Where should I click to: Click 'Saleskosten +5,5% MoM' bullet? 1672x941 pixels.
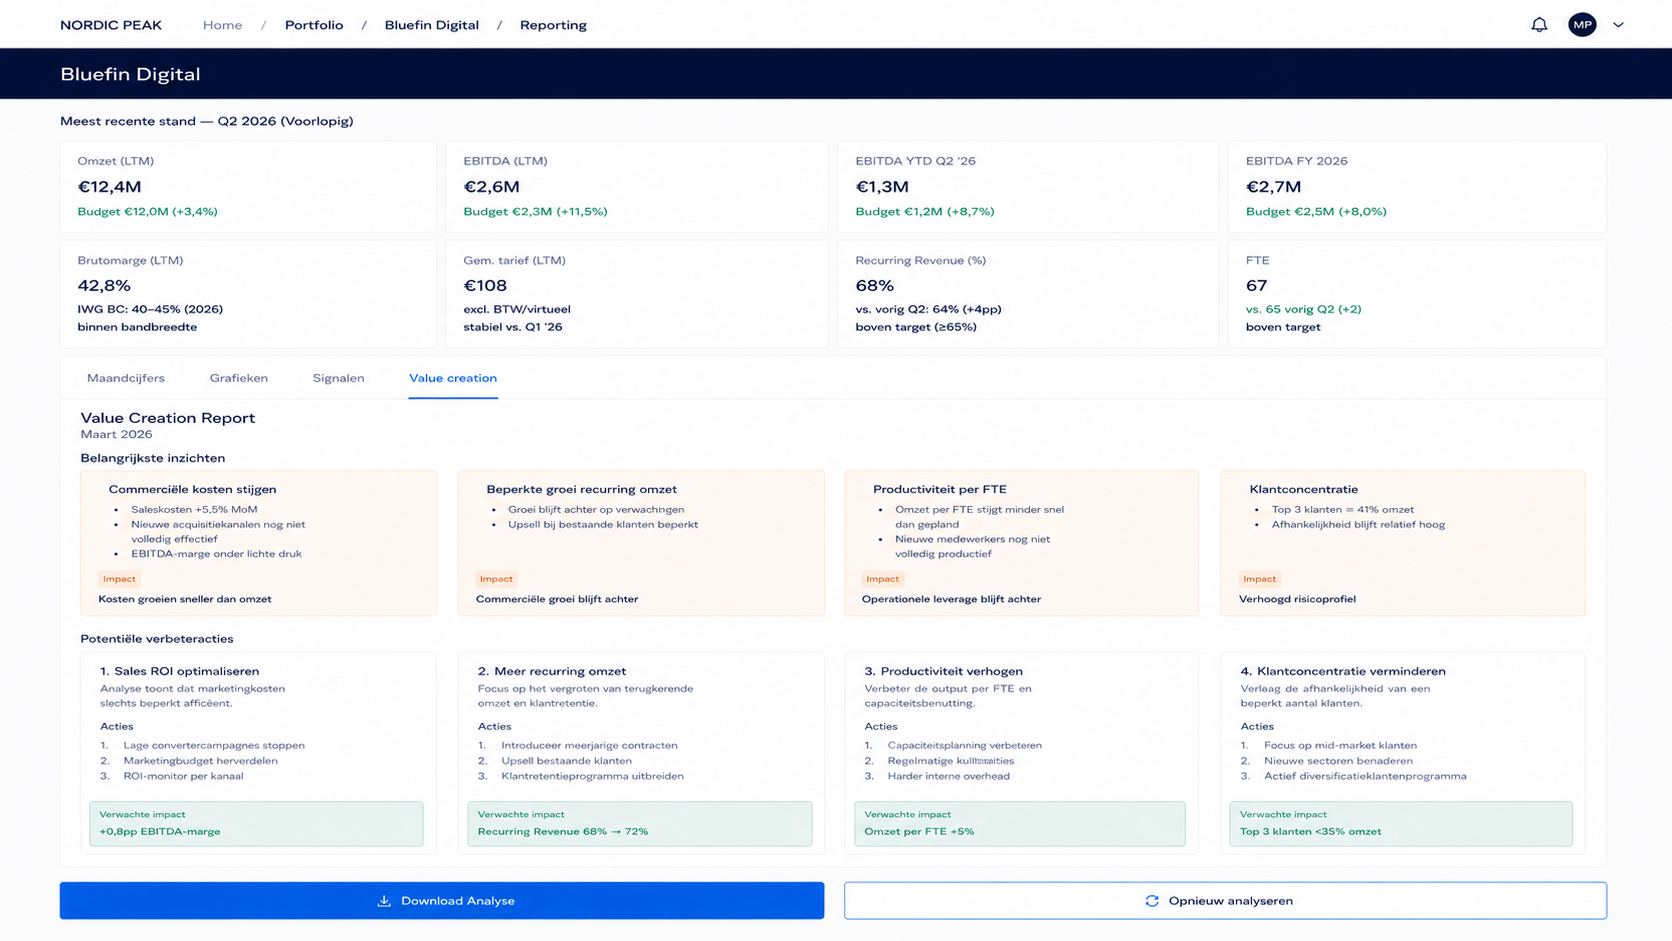pyautogui.click(x=194, y=509)
